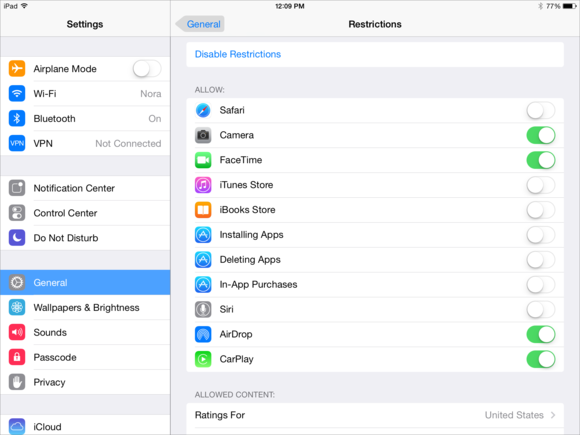Tap the 'United States' value text
The height and width of the screenshot is (435, 580).
(x=514, y=415)
